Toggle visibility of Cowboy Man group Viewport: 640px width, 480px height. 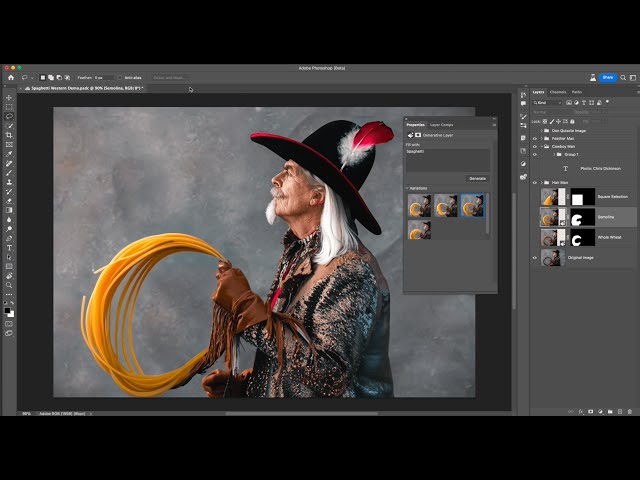(535, 147)
